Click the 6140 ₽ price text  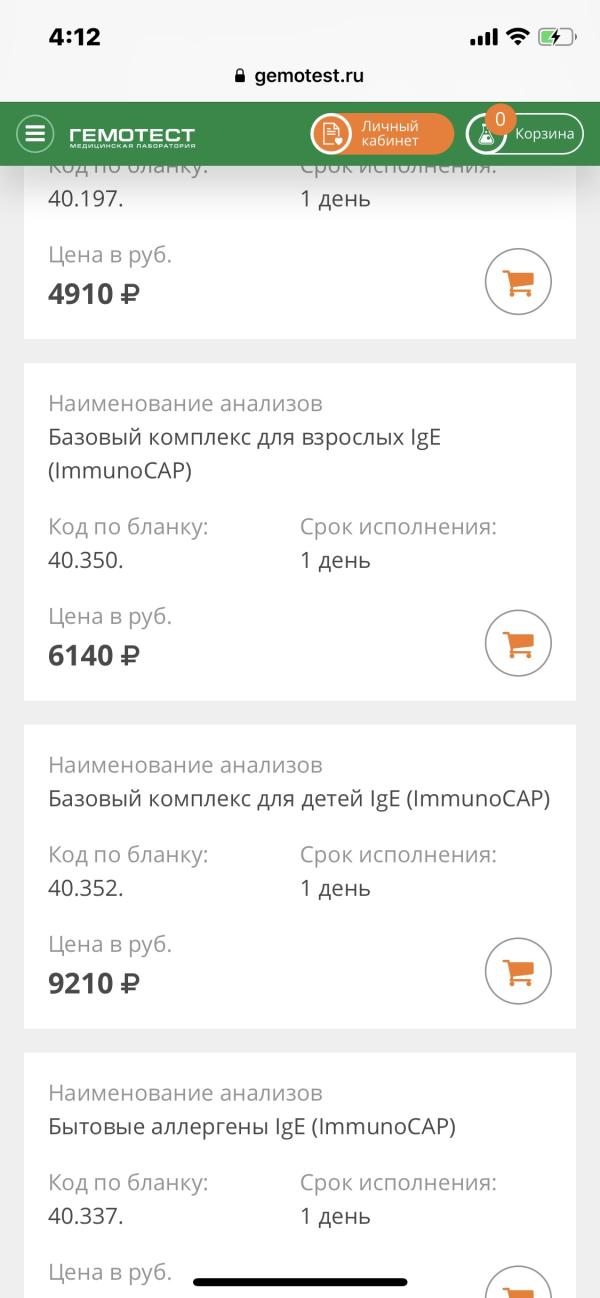[94, 656]
